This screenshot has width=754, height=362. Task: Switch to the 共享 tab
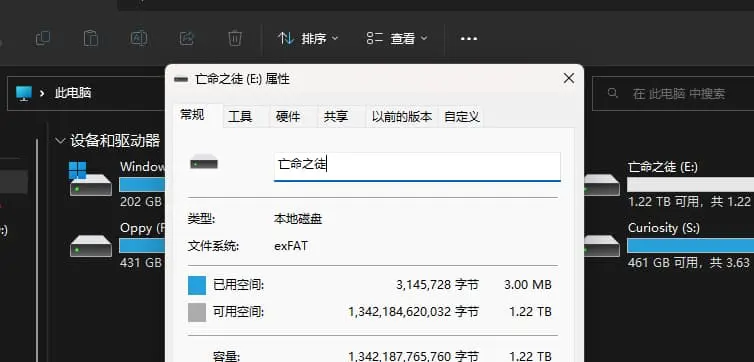pyautogui.click(x=336, y=117)
